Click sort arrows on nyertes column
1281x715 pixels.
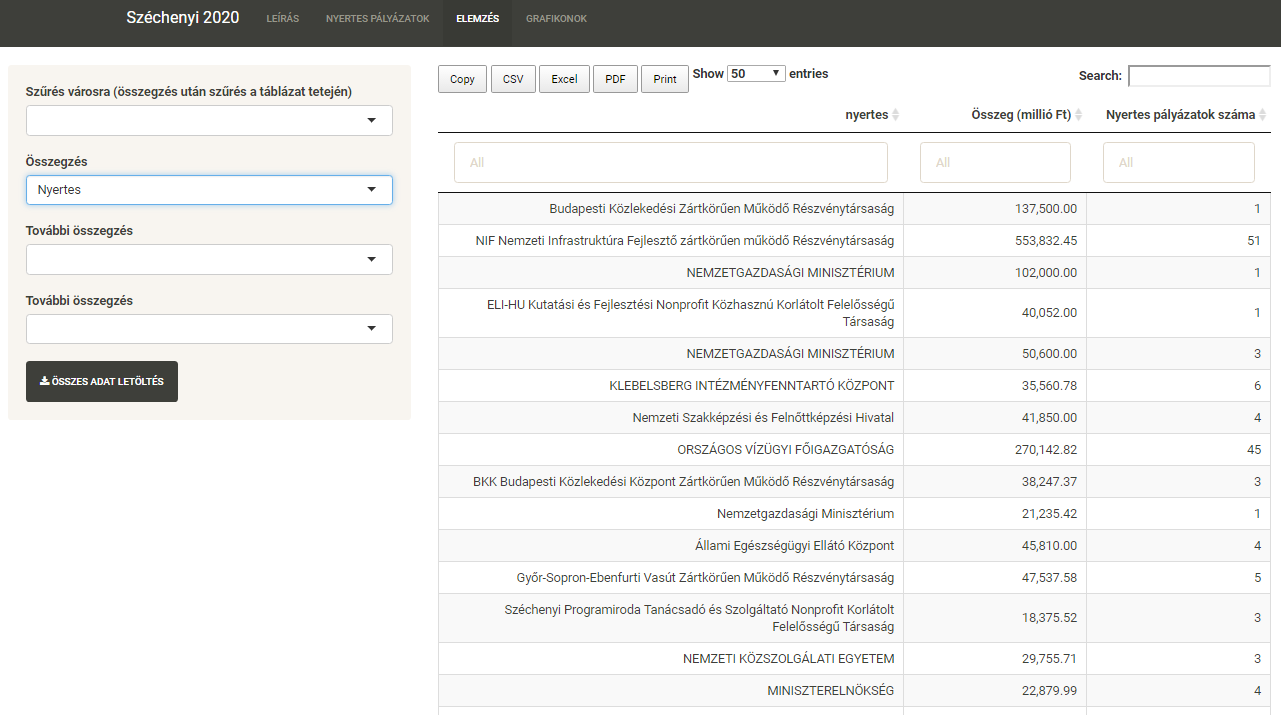[x=896, y=115]
